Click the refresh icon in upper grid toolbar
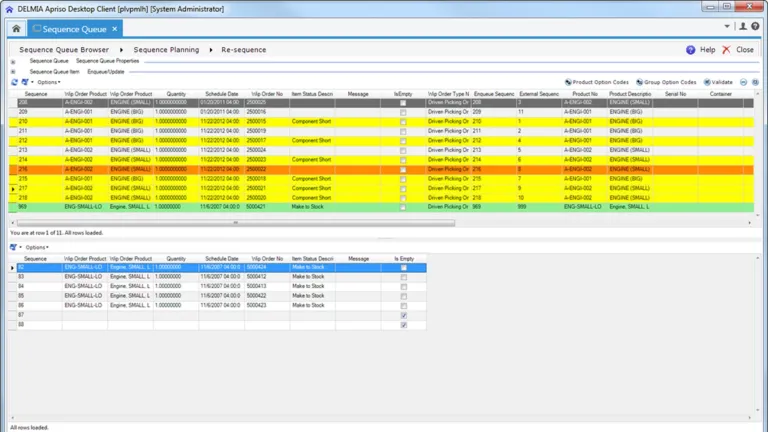Image resolution: width=768 pixels, height=432 pixels. [15, 82]
